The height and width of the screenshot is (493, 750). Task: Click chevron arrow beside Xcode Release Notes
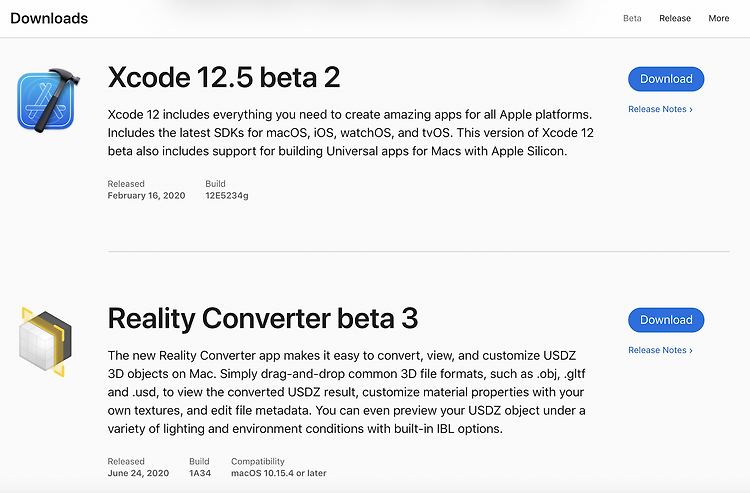point(691,110)
